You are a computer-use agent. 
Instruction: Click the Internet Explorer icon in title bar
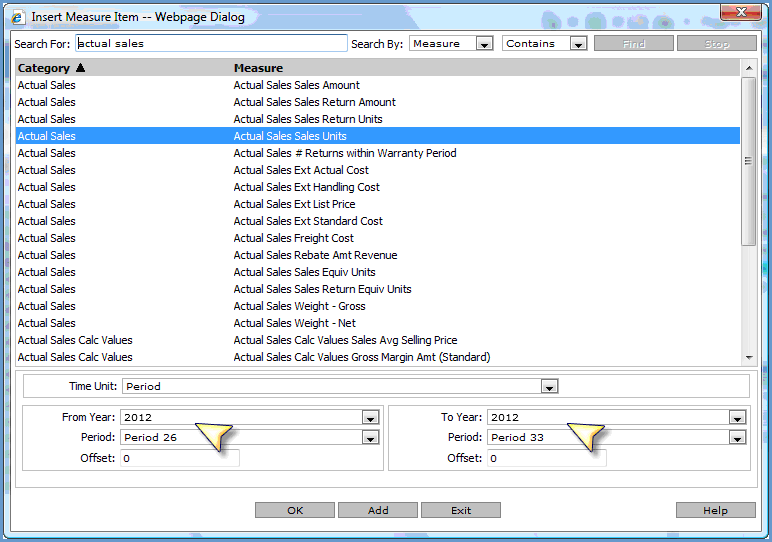tap(17, 17)
